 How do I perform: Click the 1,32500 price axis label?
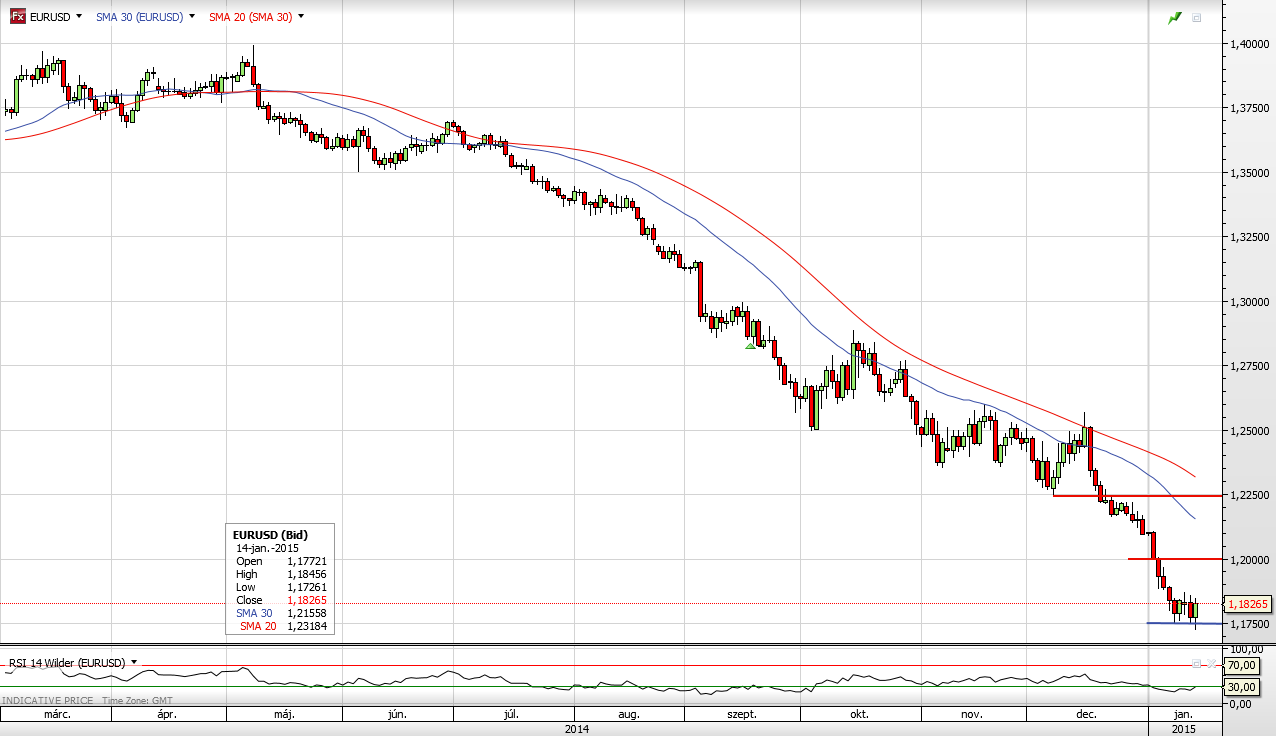pos(1248,237)
